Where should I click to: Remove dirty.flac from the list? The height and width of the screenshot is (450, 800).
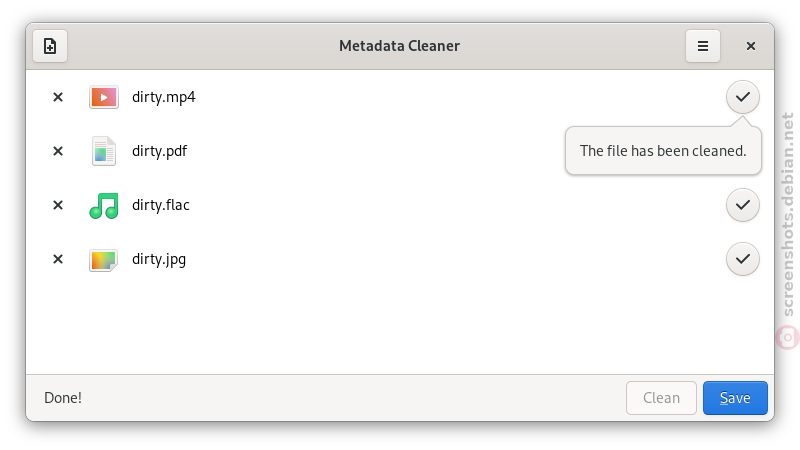(58, 205)
